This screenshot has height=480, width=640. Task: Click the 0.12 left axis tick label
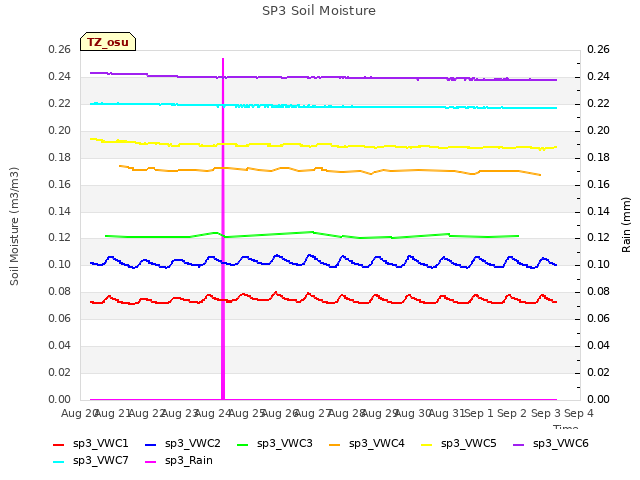[60, 238]
